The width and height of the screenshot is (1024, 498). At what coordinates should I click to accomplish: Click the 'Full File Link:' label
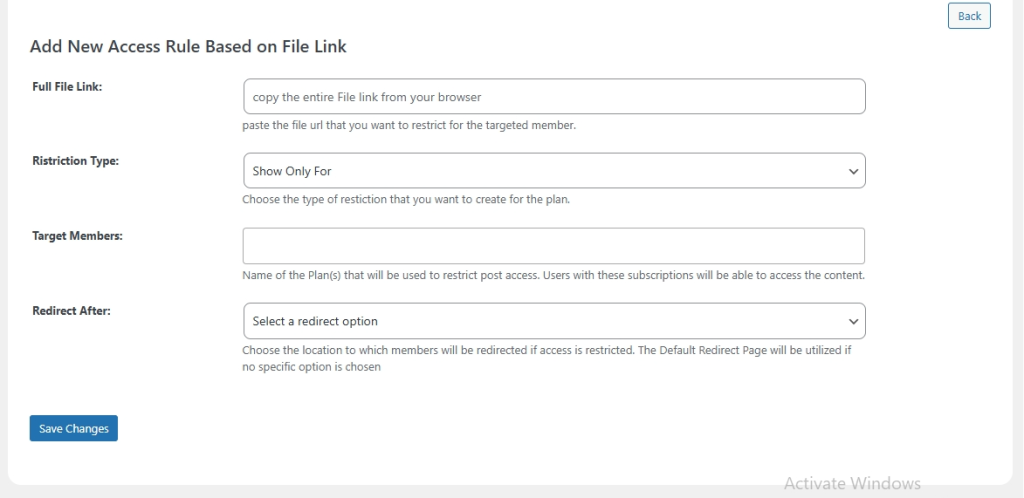(x=68, y=87)
